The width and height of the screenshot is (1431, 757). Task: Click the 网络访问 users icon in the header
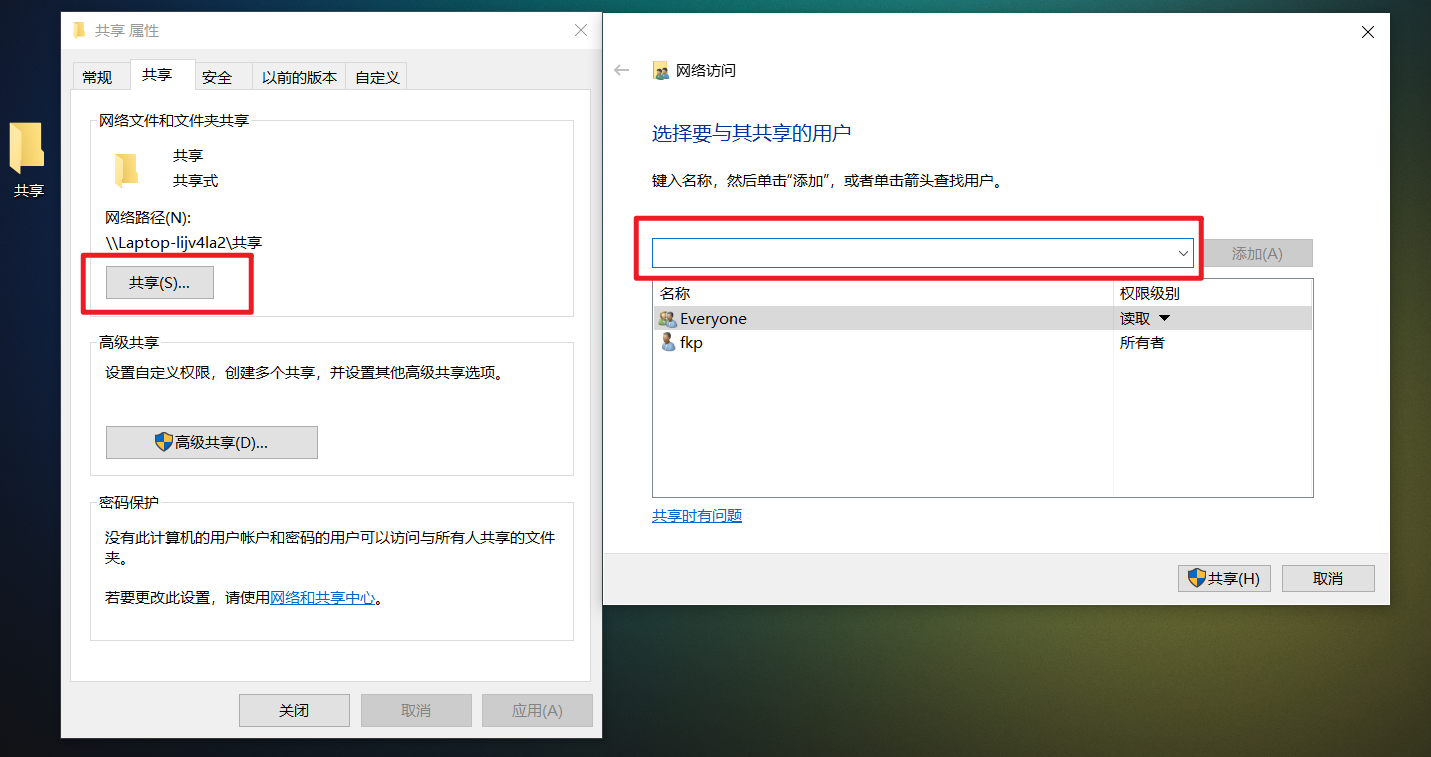(x=660, y=71)
